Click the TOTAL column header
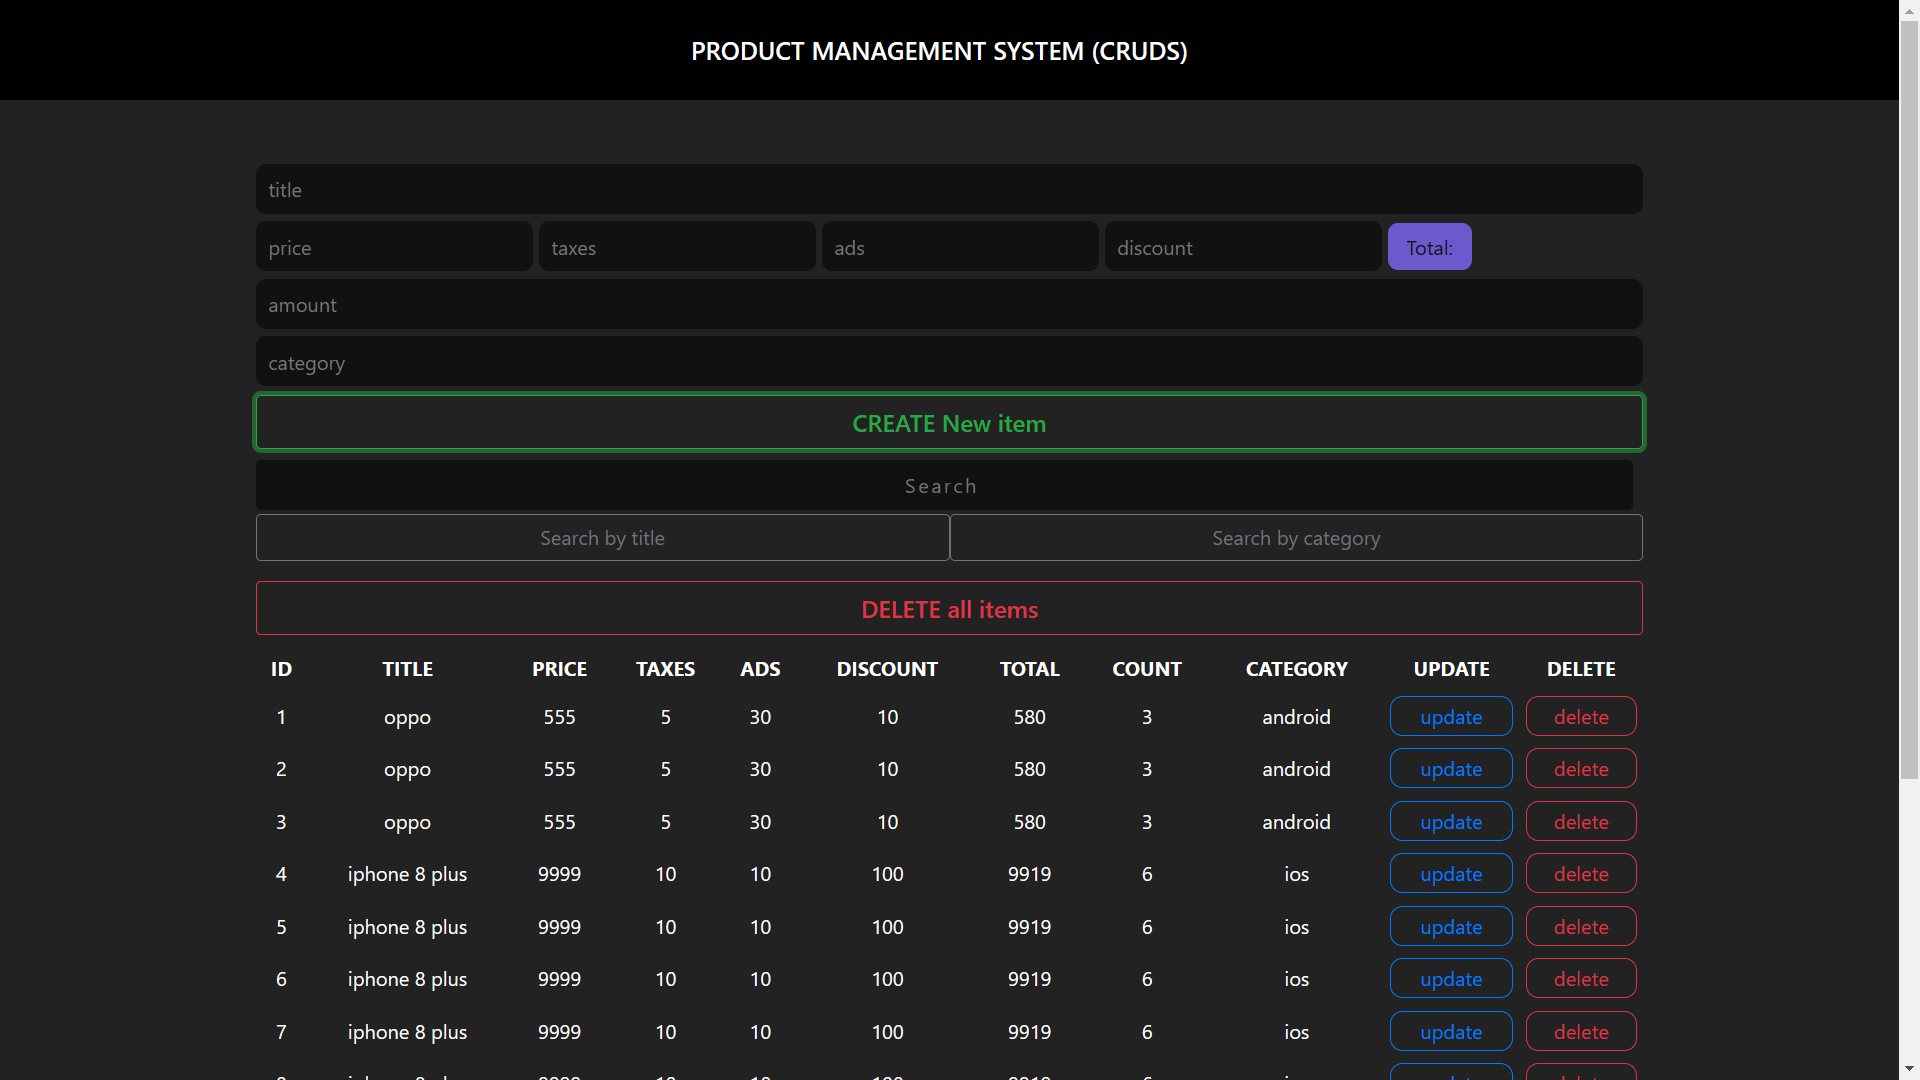Image resolution: width=1920 pixels, height=1080 pixels. point(1029,669)
